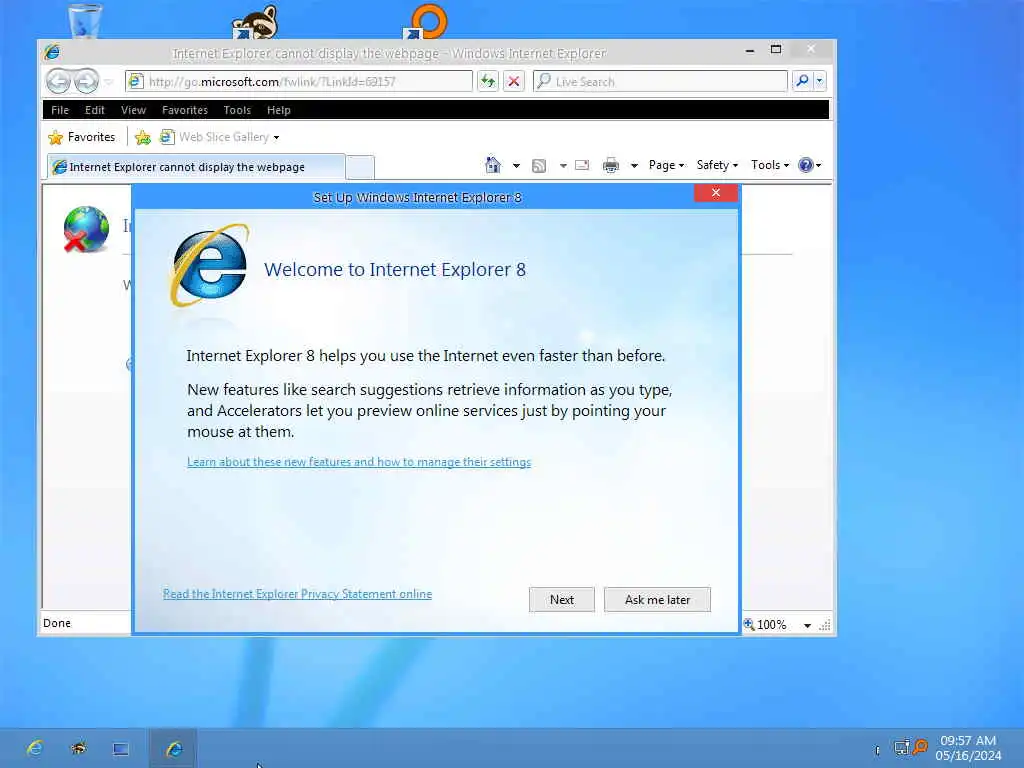This screenshot has width=1024, height=768.
Task: Open search provider dropdown arrow
Action: coord(820,81)
